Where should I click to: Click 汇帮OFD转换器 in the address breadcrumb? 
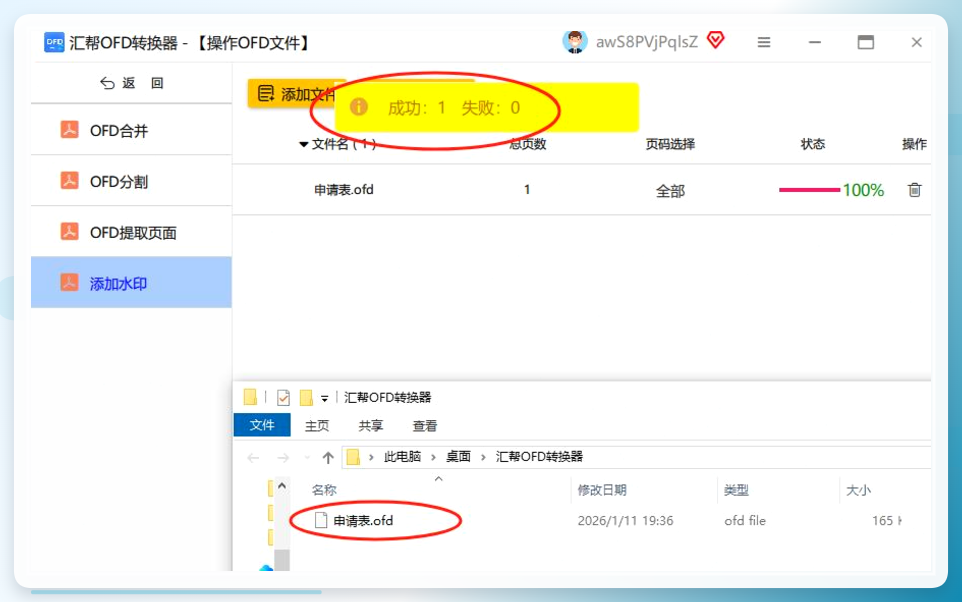539,457
